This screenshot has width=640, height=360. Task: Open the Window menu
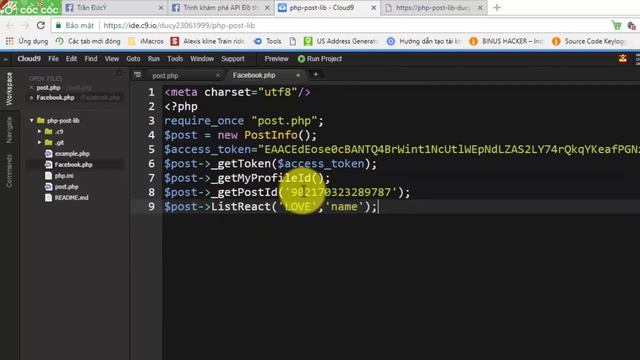click(202, 59)
